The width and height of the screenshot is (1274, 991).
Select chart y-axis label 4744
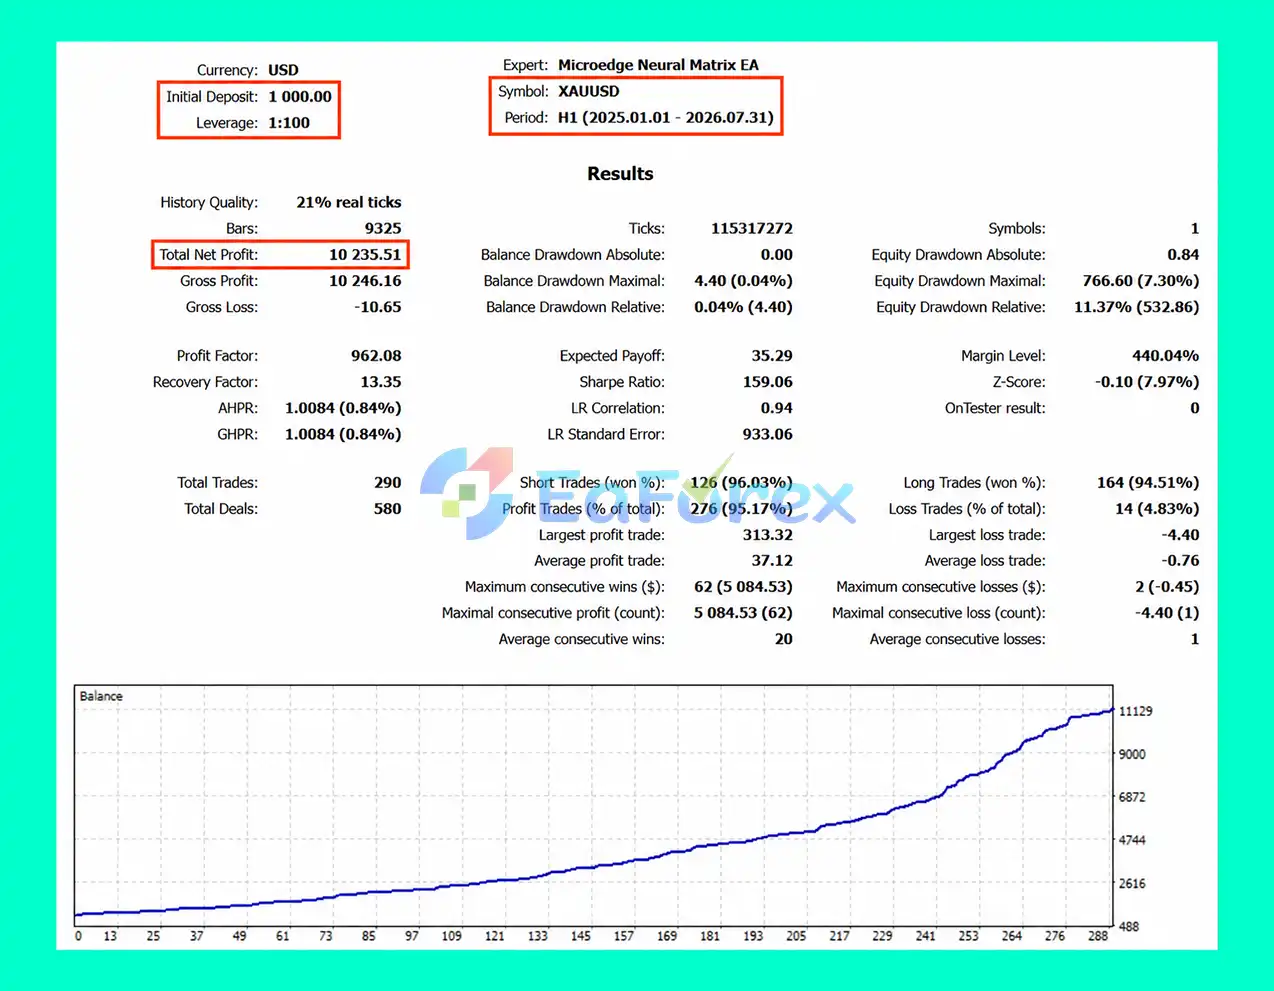pos(1132,840)
